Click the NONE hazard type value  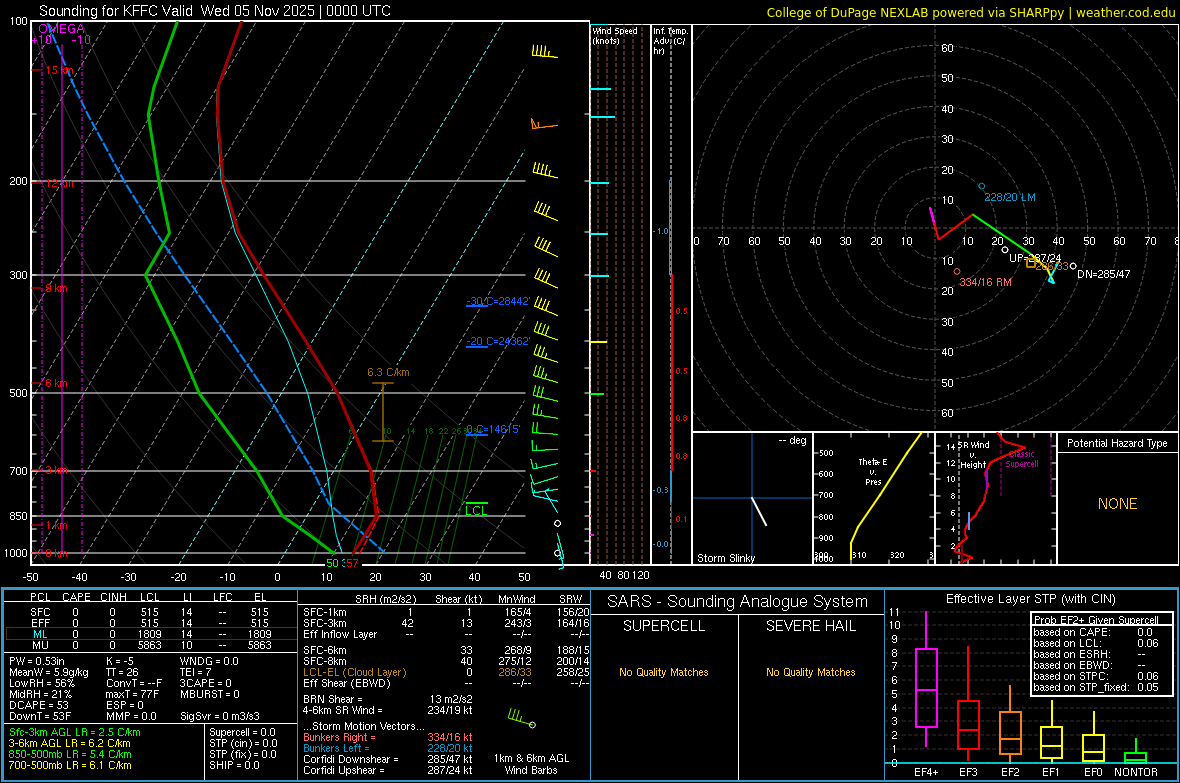tap(1118, 504)
